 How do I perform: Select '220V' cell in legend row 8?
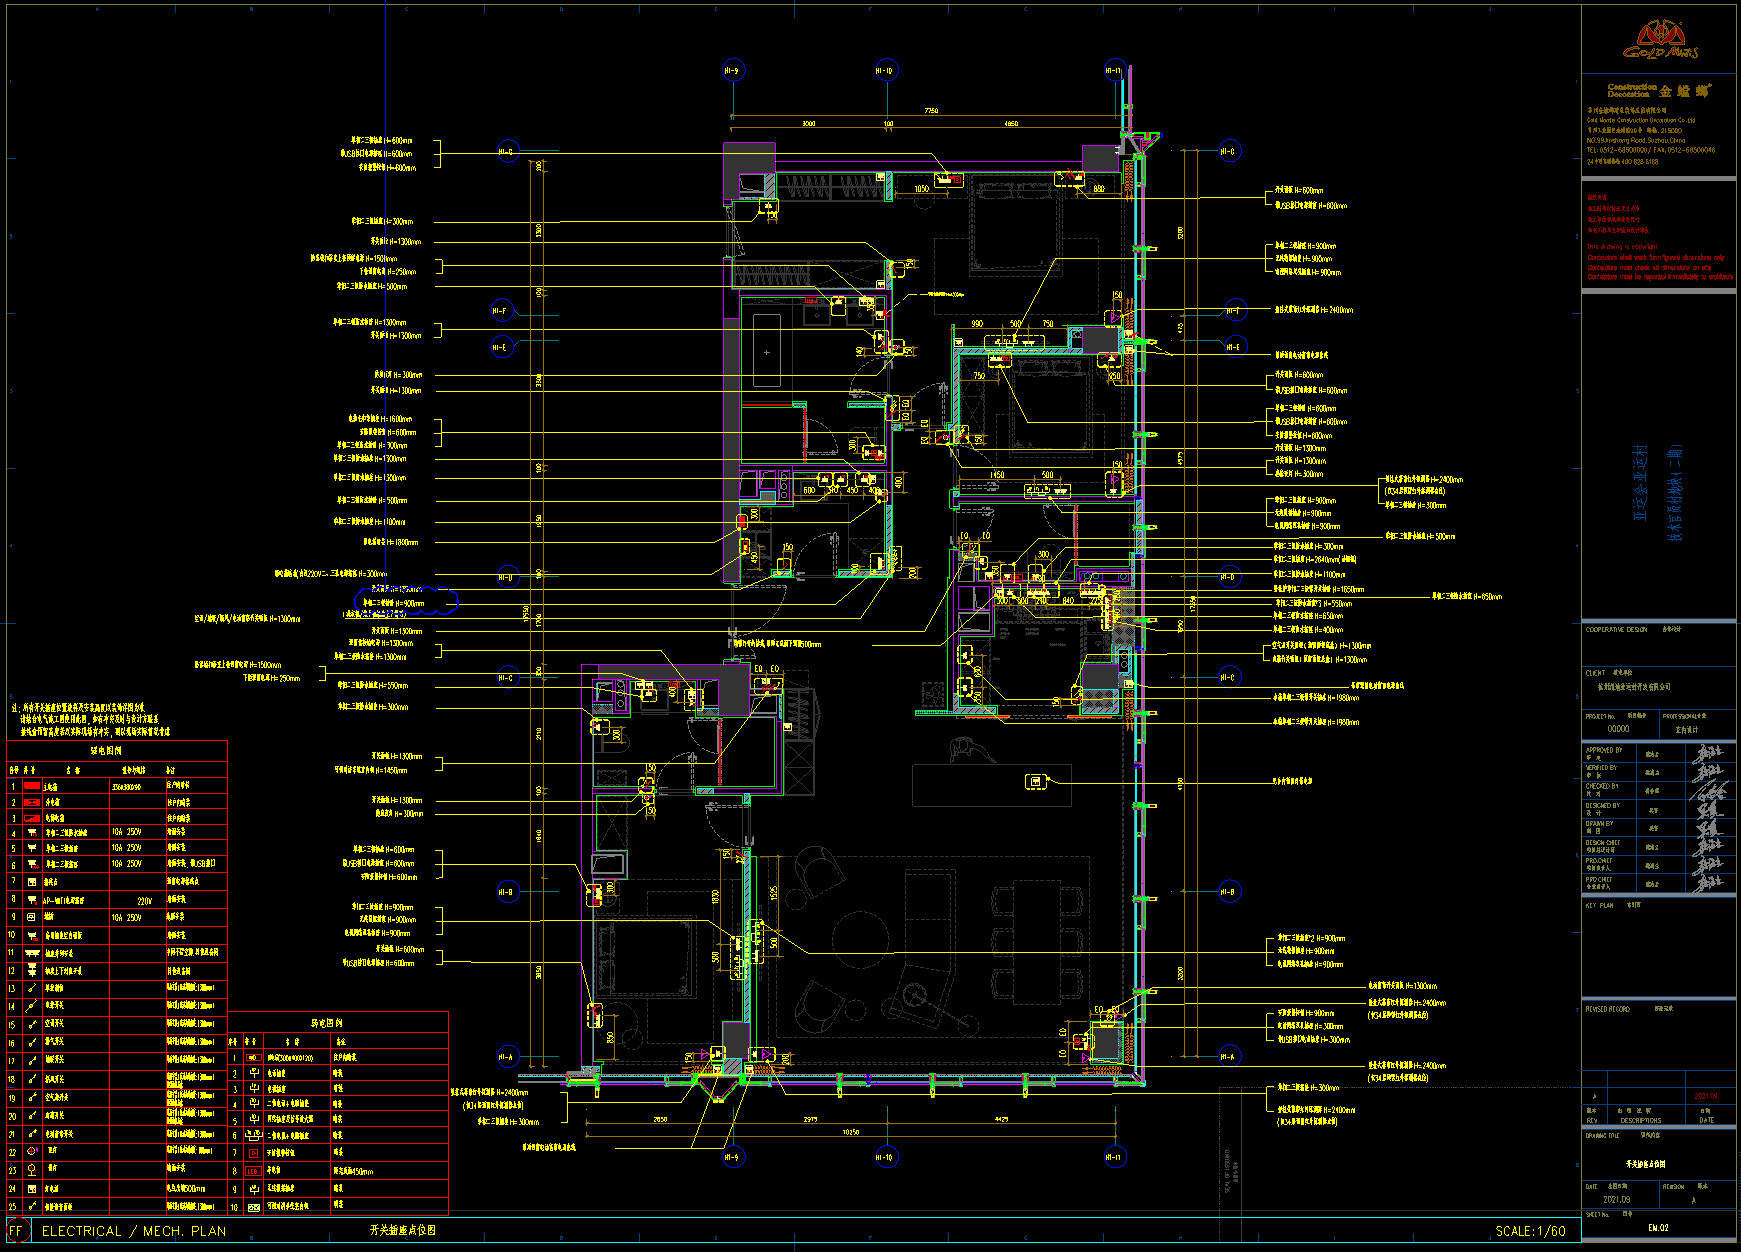coord(145,901)
